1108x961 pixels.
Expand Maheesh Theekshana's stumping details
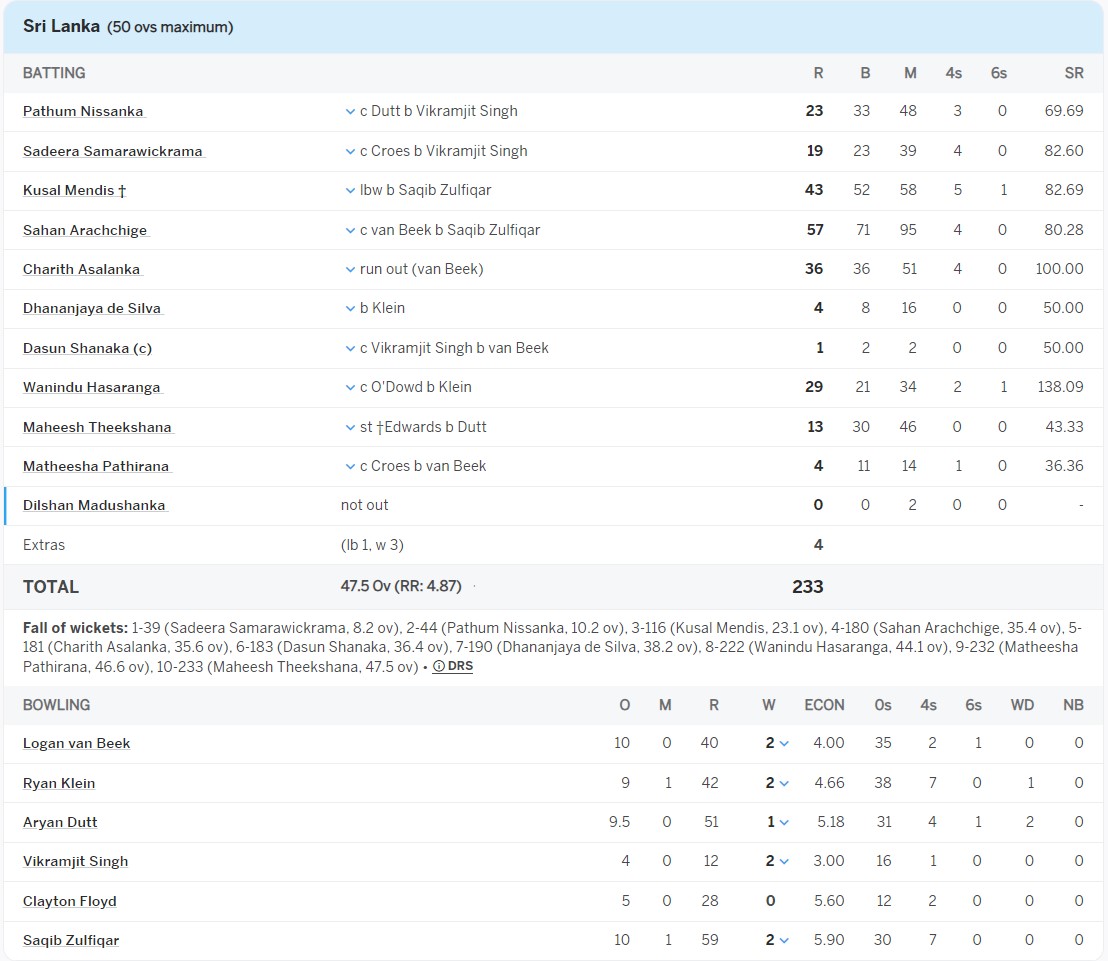tap(350, 427)
